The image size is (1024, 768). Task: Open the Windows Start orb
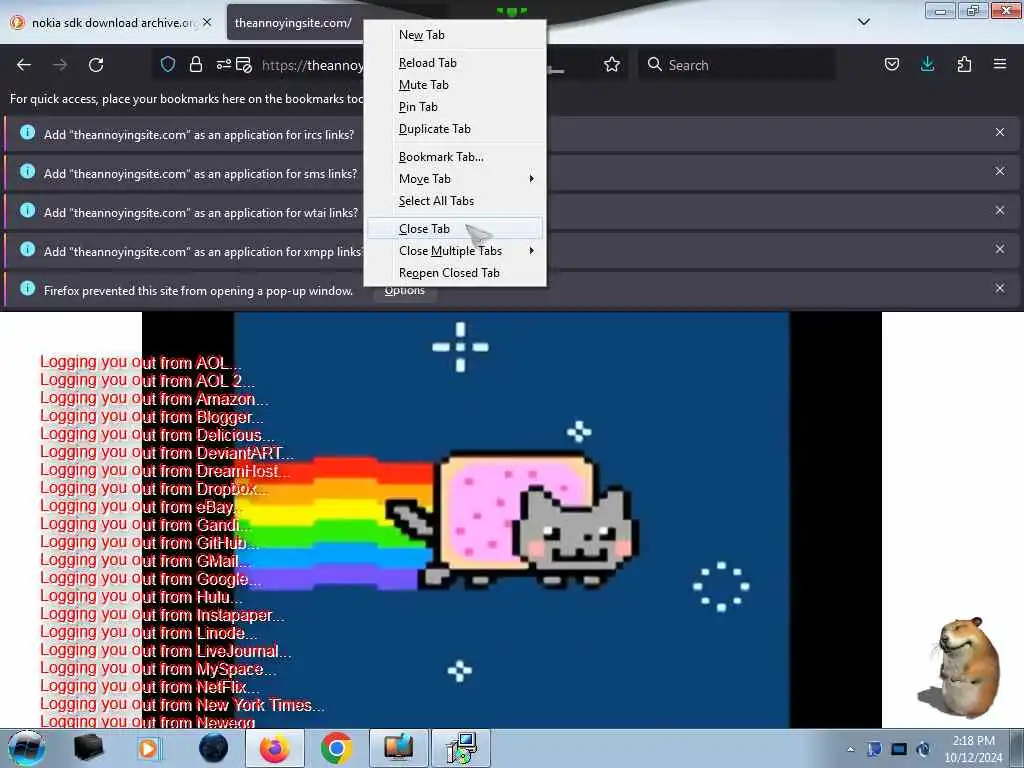point(27,748)
